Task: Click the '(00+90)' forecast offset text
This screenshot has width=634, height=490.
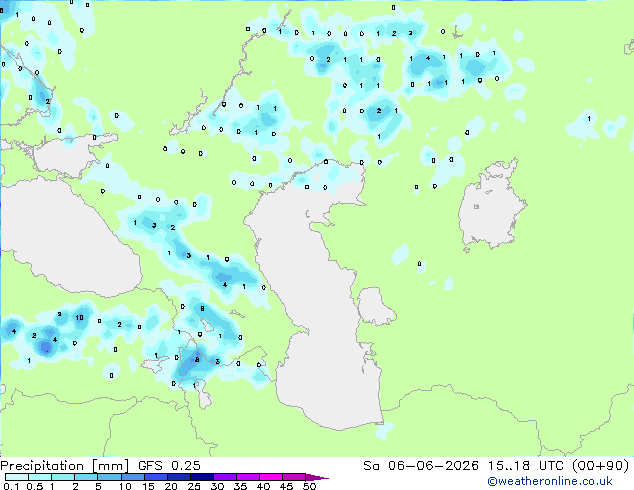Action: point(601,466)
